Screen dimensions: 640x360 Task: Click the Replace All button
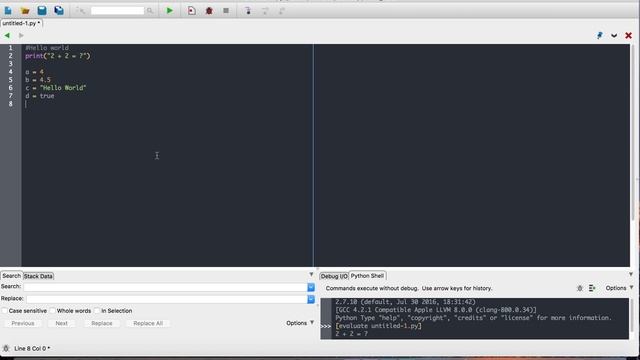[x=148, y=323]
